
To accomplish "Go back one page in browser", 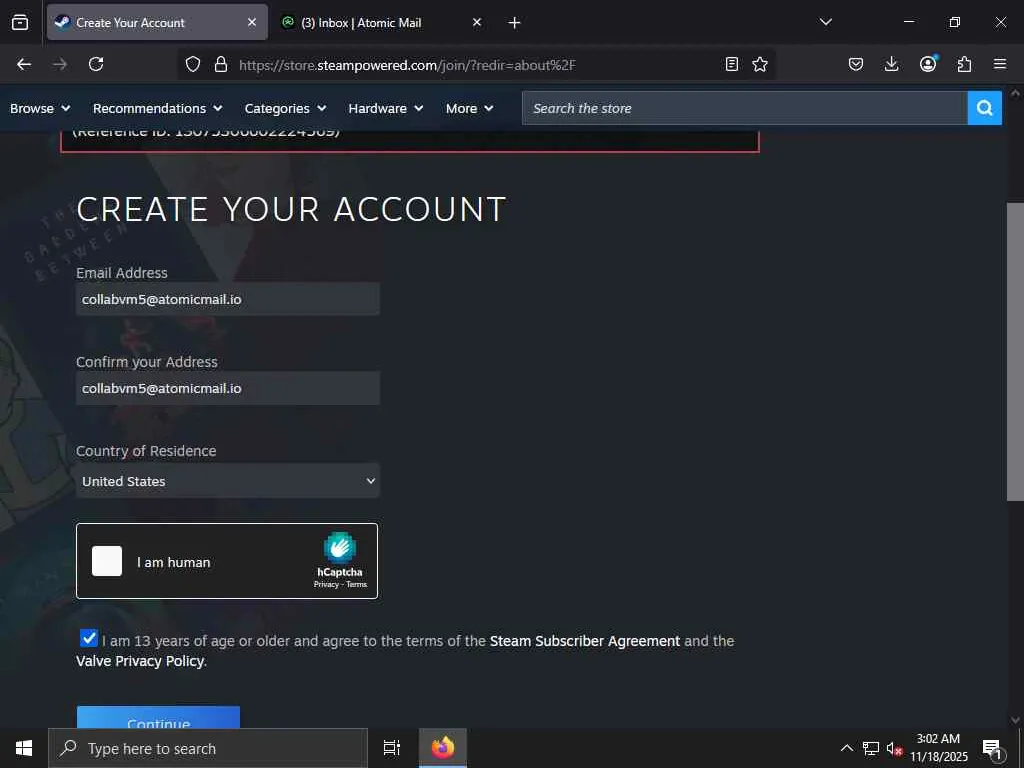I will (x=24, y=64).
